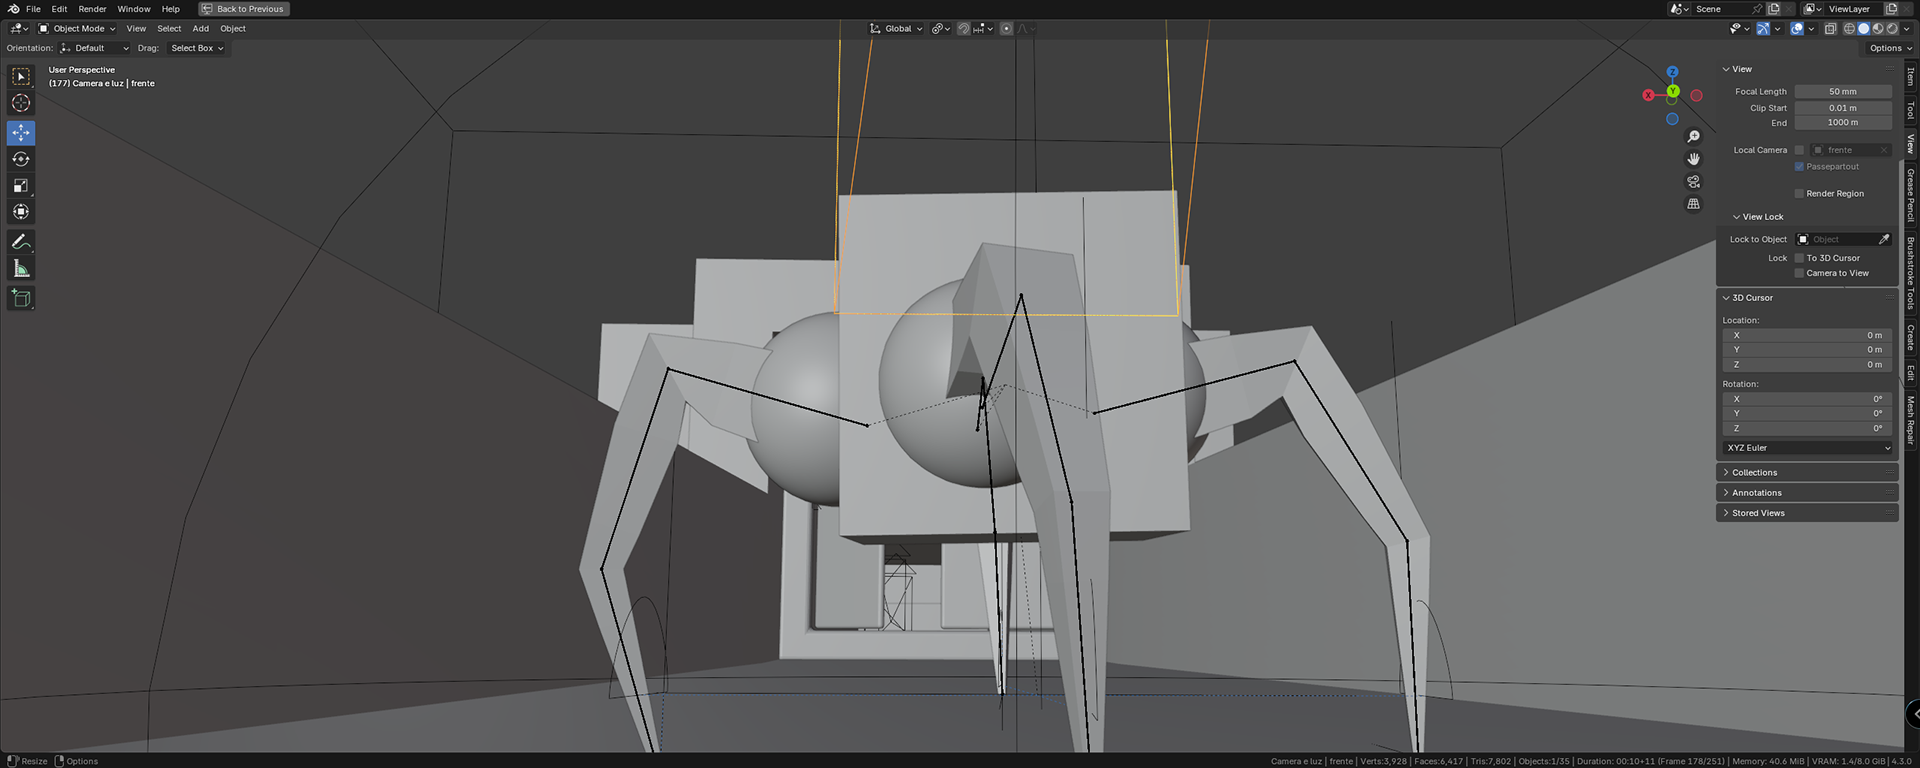Click the Blender logo menu icon
1920x768 pixels.
pyautogui.click(x=13, y=9)
